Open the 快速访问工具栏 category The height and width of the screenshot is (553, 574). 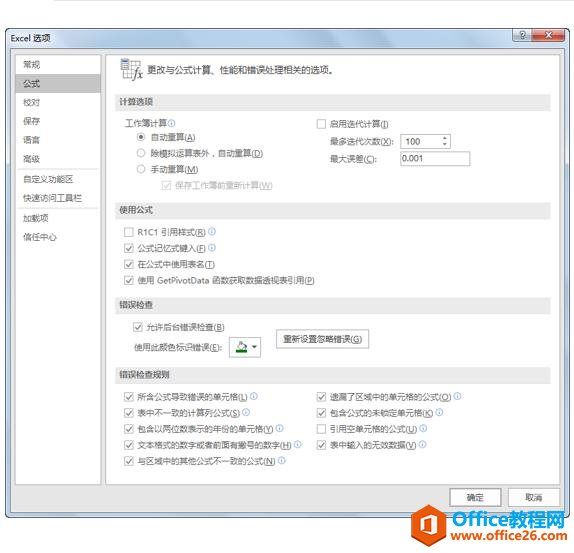(x=58, y=198)
